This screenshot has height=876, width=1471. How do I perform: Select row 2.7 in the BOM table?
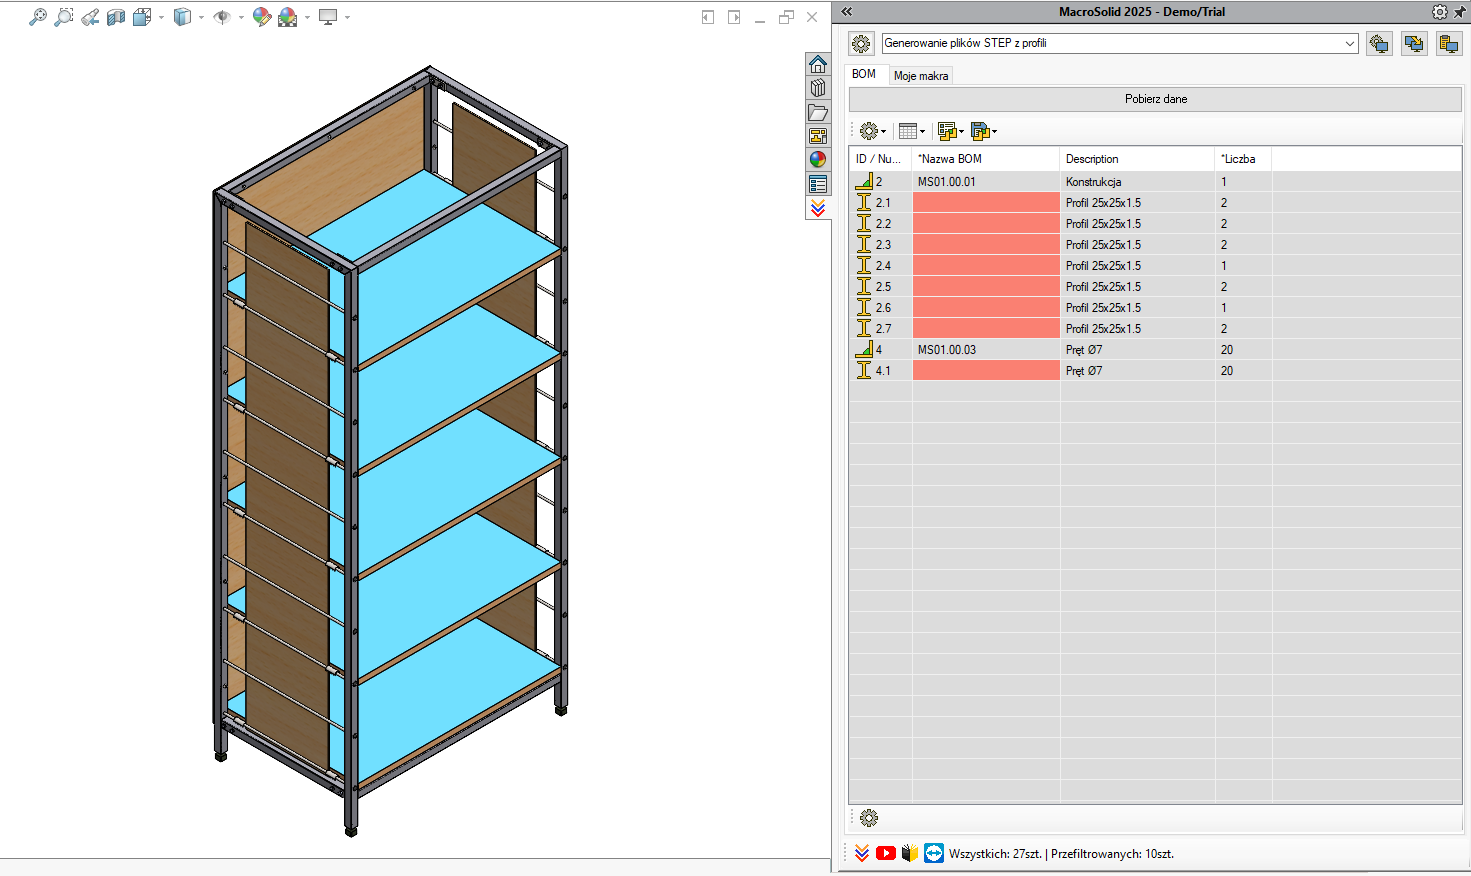point(1155,329)
